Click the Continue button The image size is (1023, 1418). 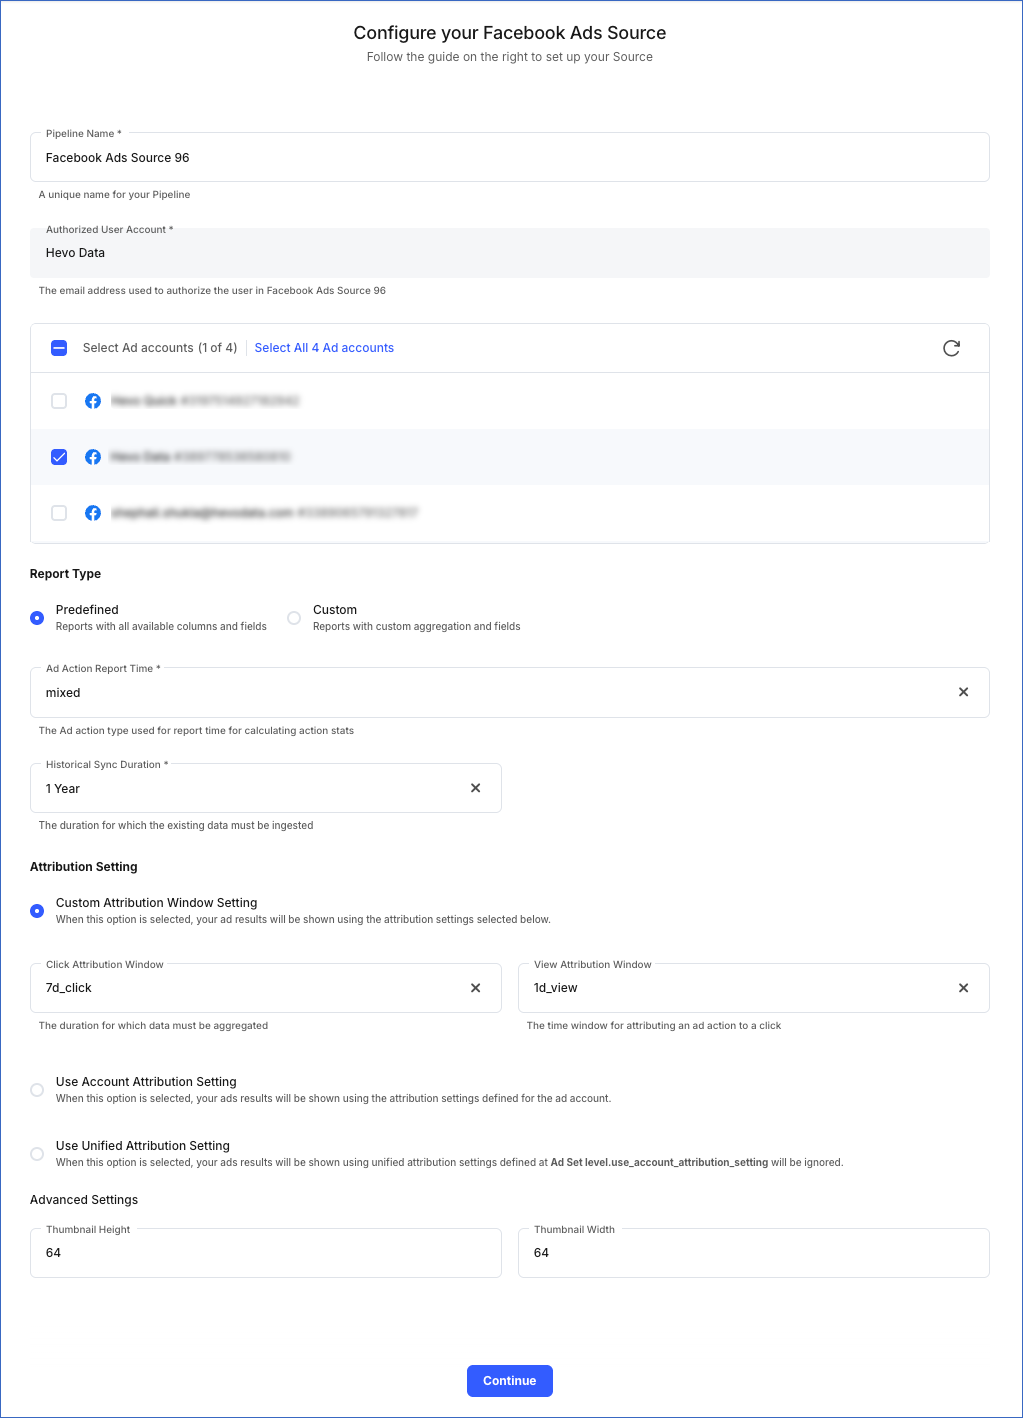pos(510,1381)
